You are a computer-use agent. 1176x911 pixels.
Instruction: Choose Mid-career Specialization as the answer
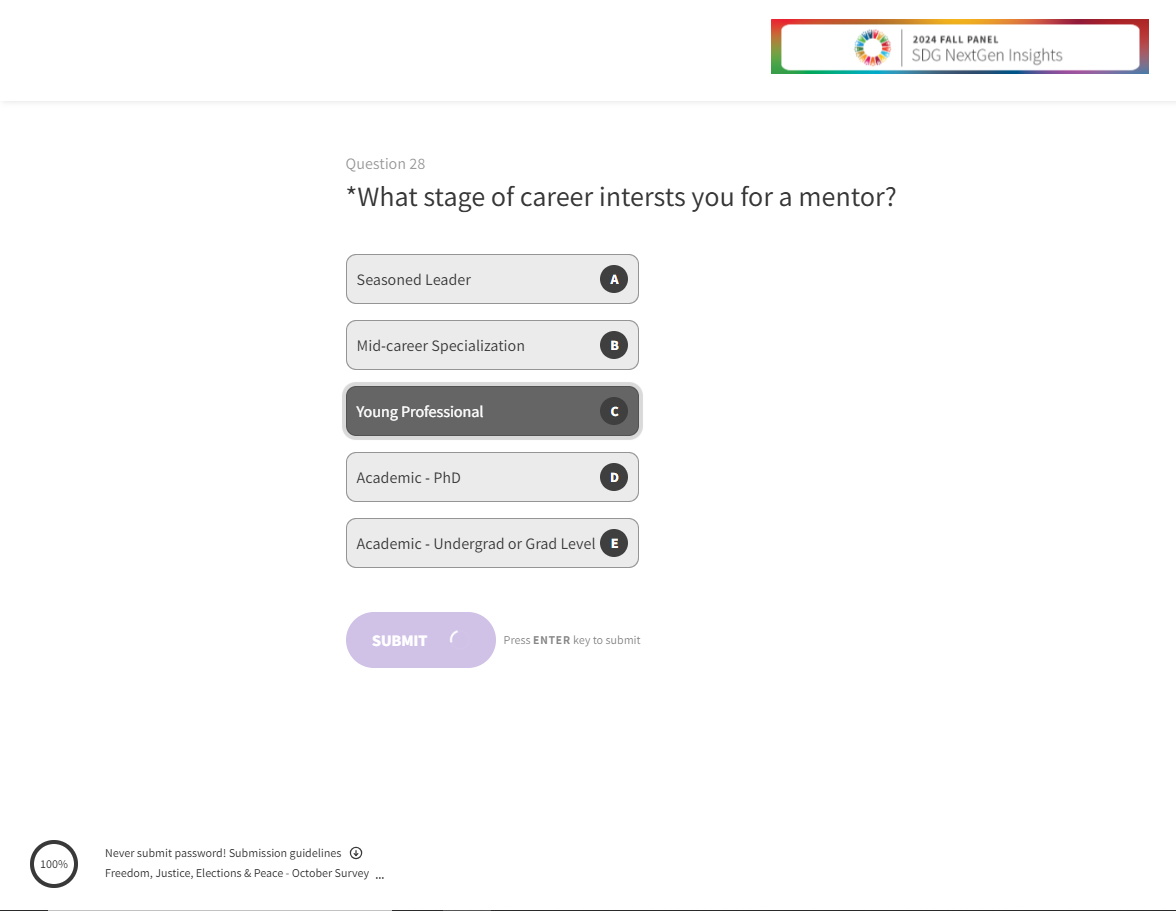coord(470,345)
